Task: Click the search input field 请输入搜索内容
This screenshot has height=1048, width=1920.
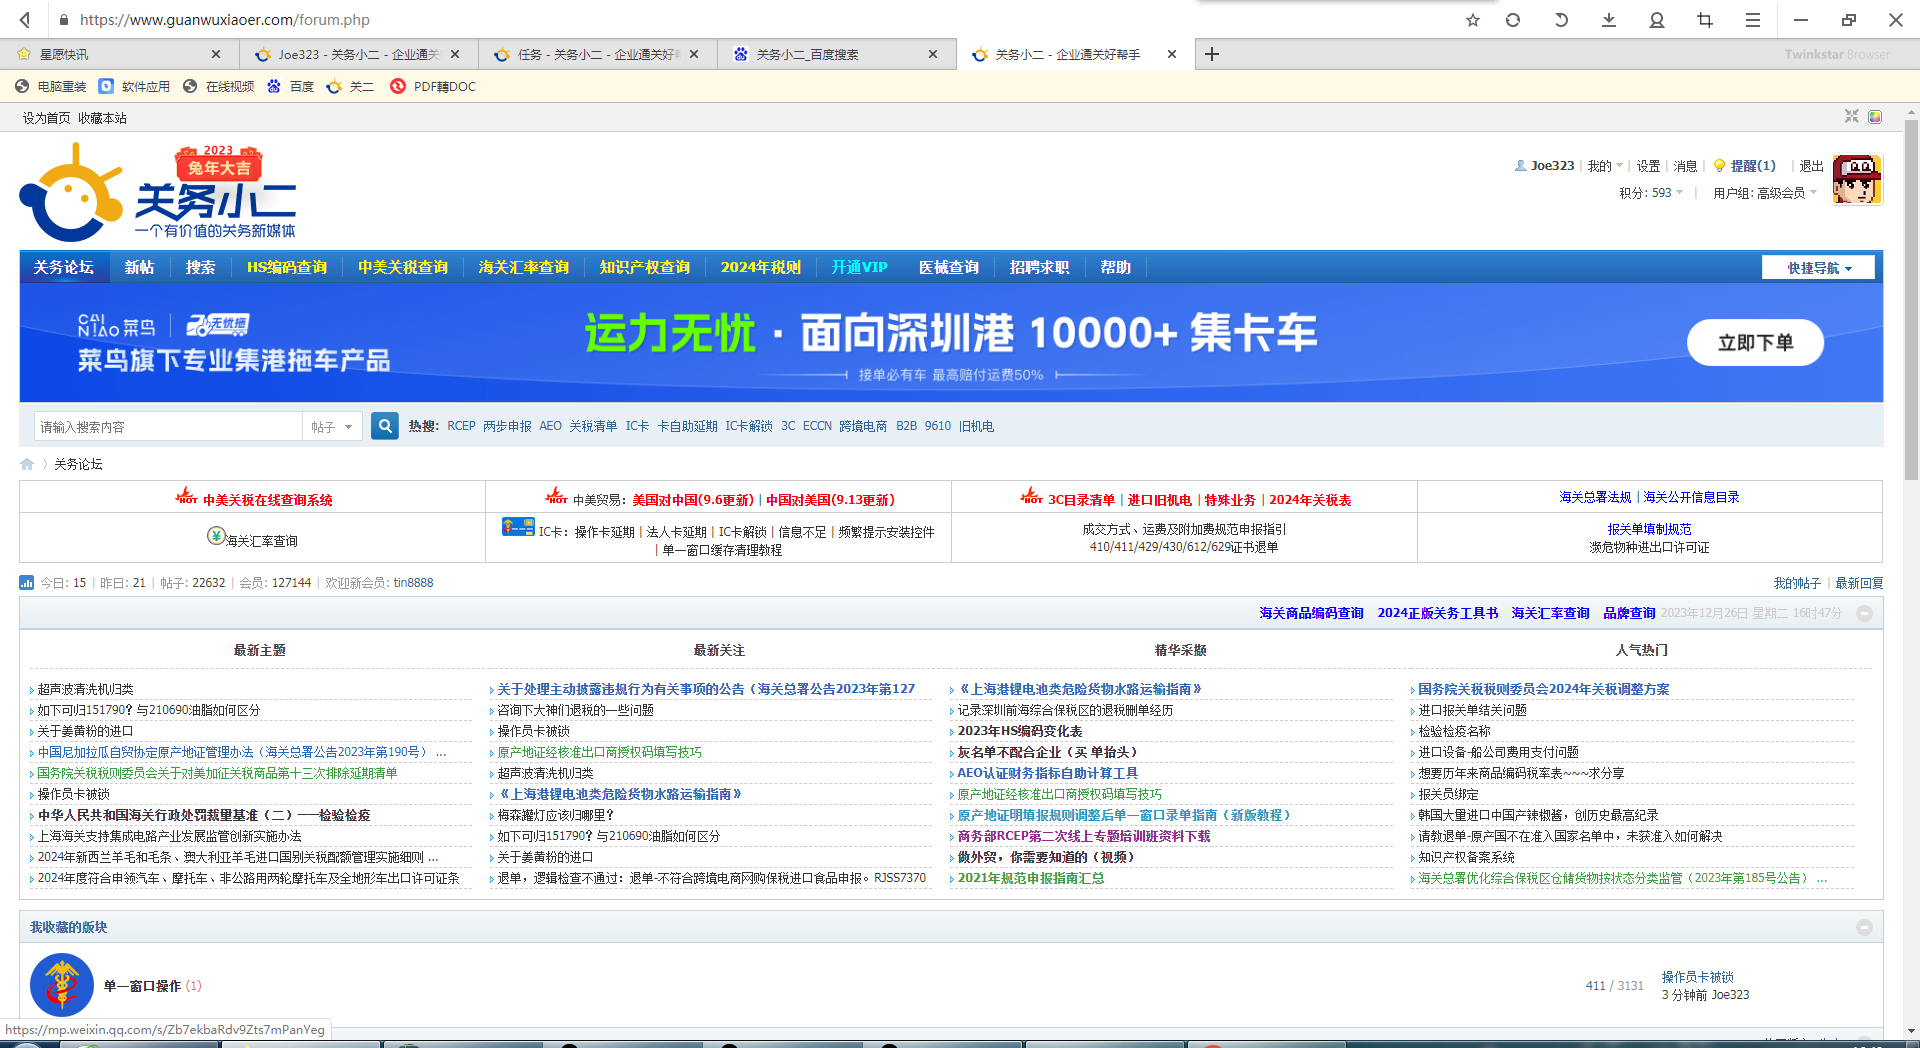Action: (168, 427)
